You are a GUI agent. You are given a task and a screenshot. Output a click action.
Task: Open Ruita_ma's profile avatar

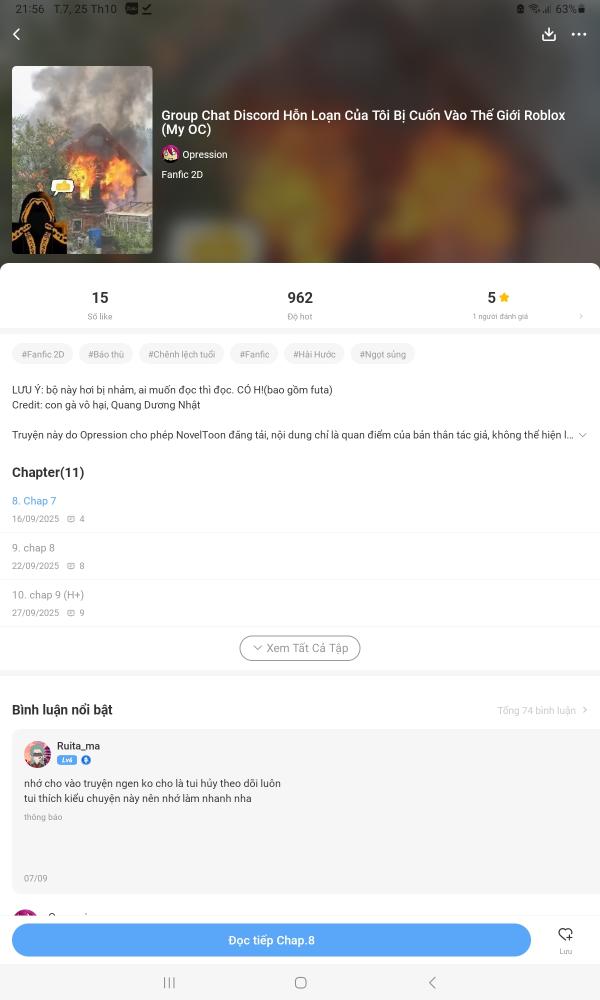[38, 754]
